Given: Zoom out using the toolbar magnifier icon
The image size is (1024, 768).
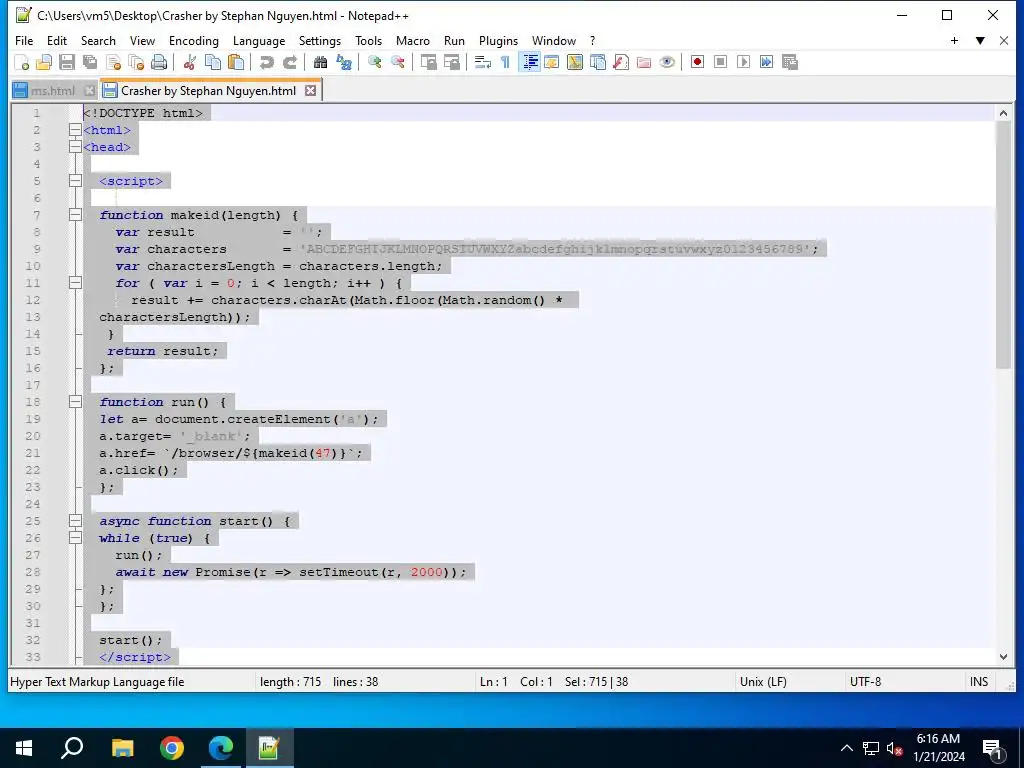Looking at the screenshot, I should pyautogui.click(x=397, y=62).
